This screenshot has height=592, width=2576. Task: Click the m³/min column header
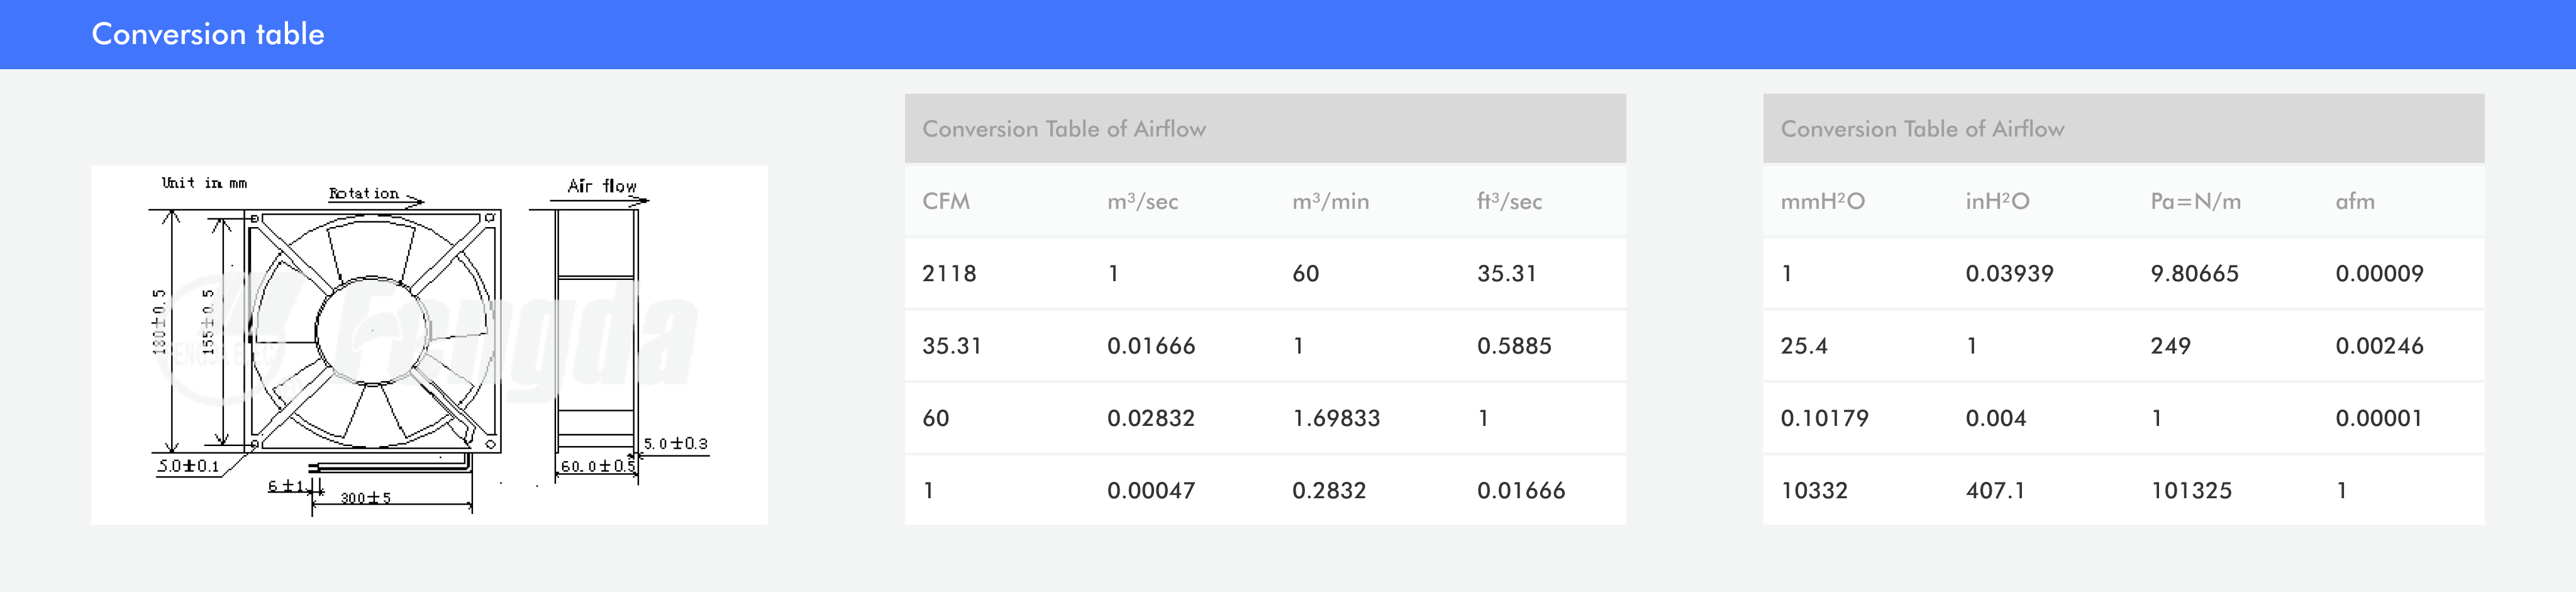pos(1330,201)
